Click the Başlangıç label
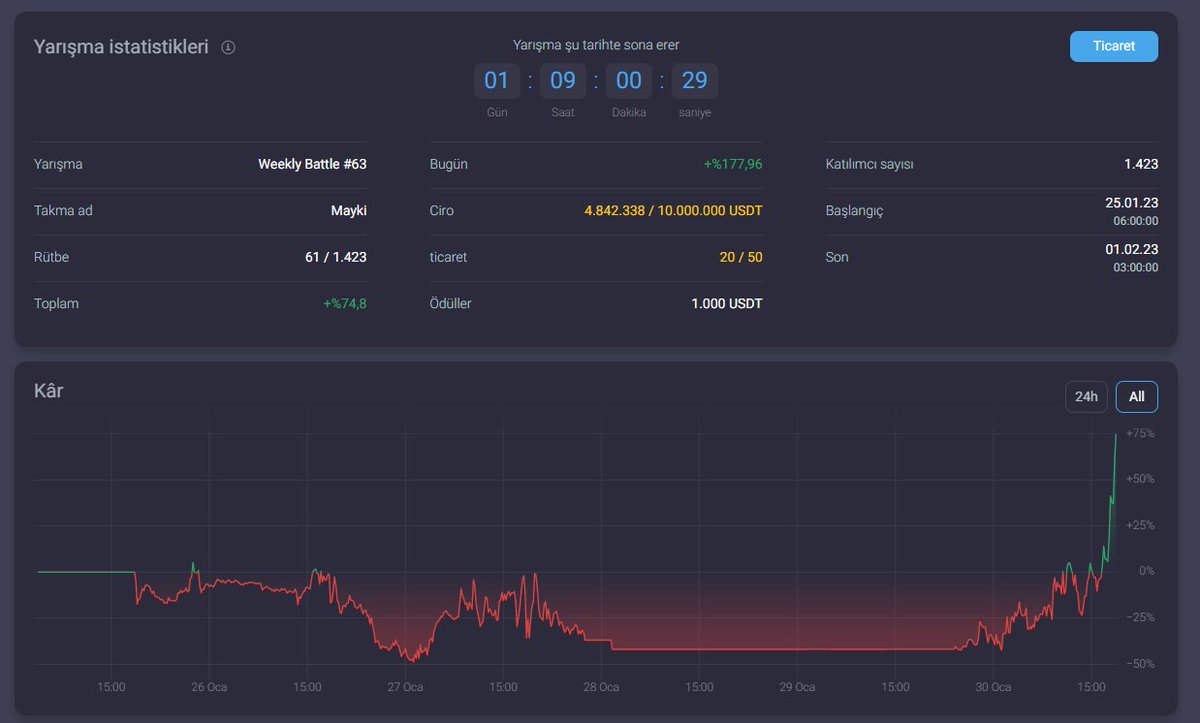The height and width of the screenshot is (723, 1200). coord(855,211)
